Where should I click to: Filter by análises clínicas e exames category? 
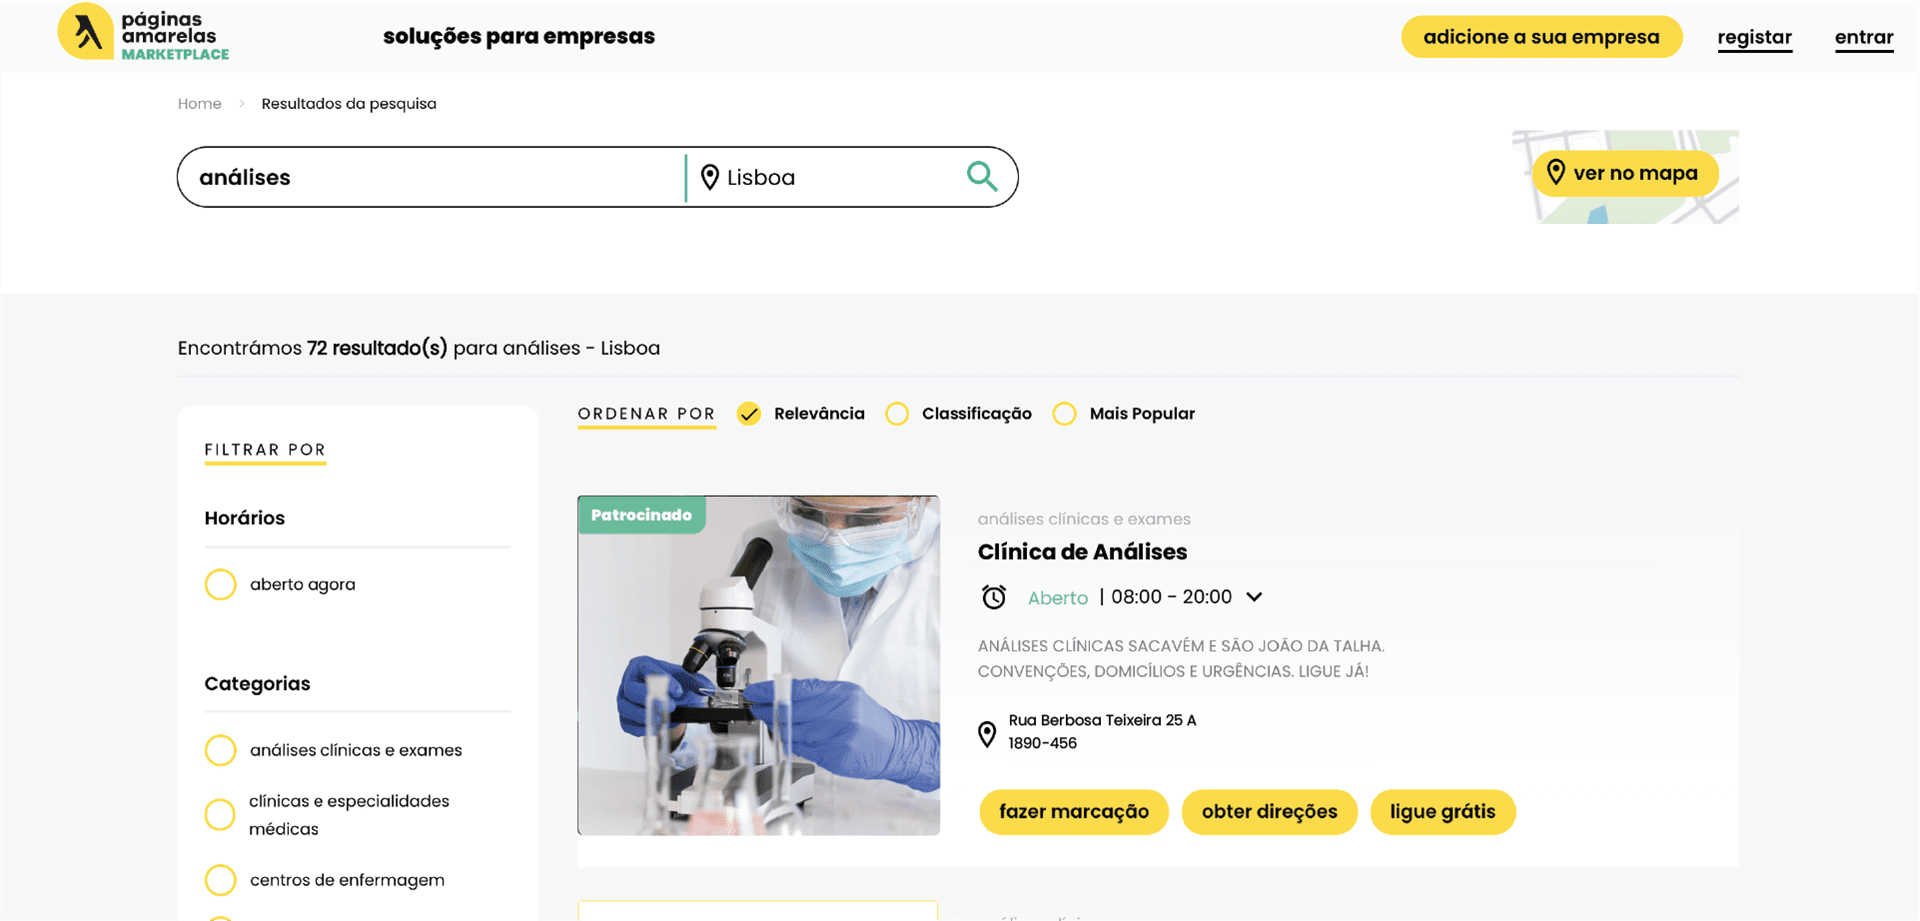[x=221, y=750]
